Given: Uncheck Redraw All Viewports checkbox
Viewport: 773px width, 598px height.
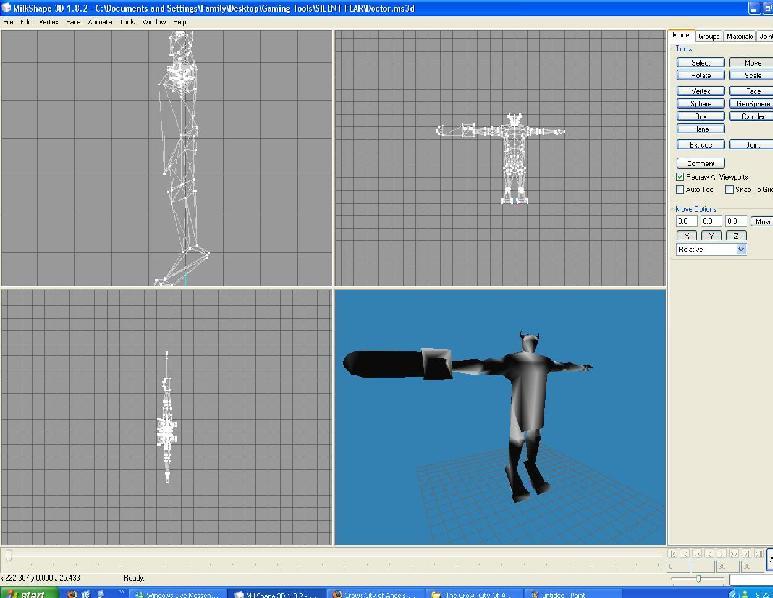Looking at the screenshot, I should [681, 177].
